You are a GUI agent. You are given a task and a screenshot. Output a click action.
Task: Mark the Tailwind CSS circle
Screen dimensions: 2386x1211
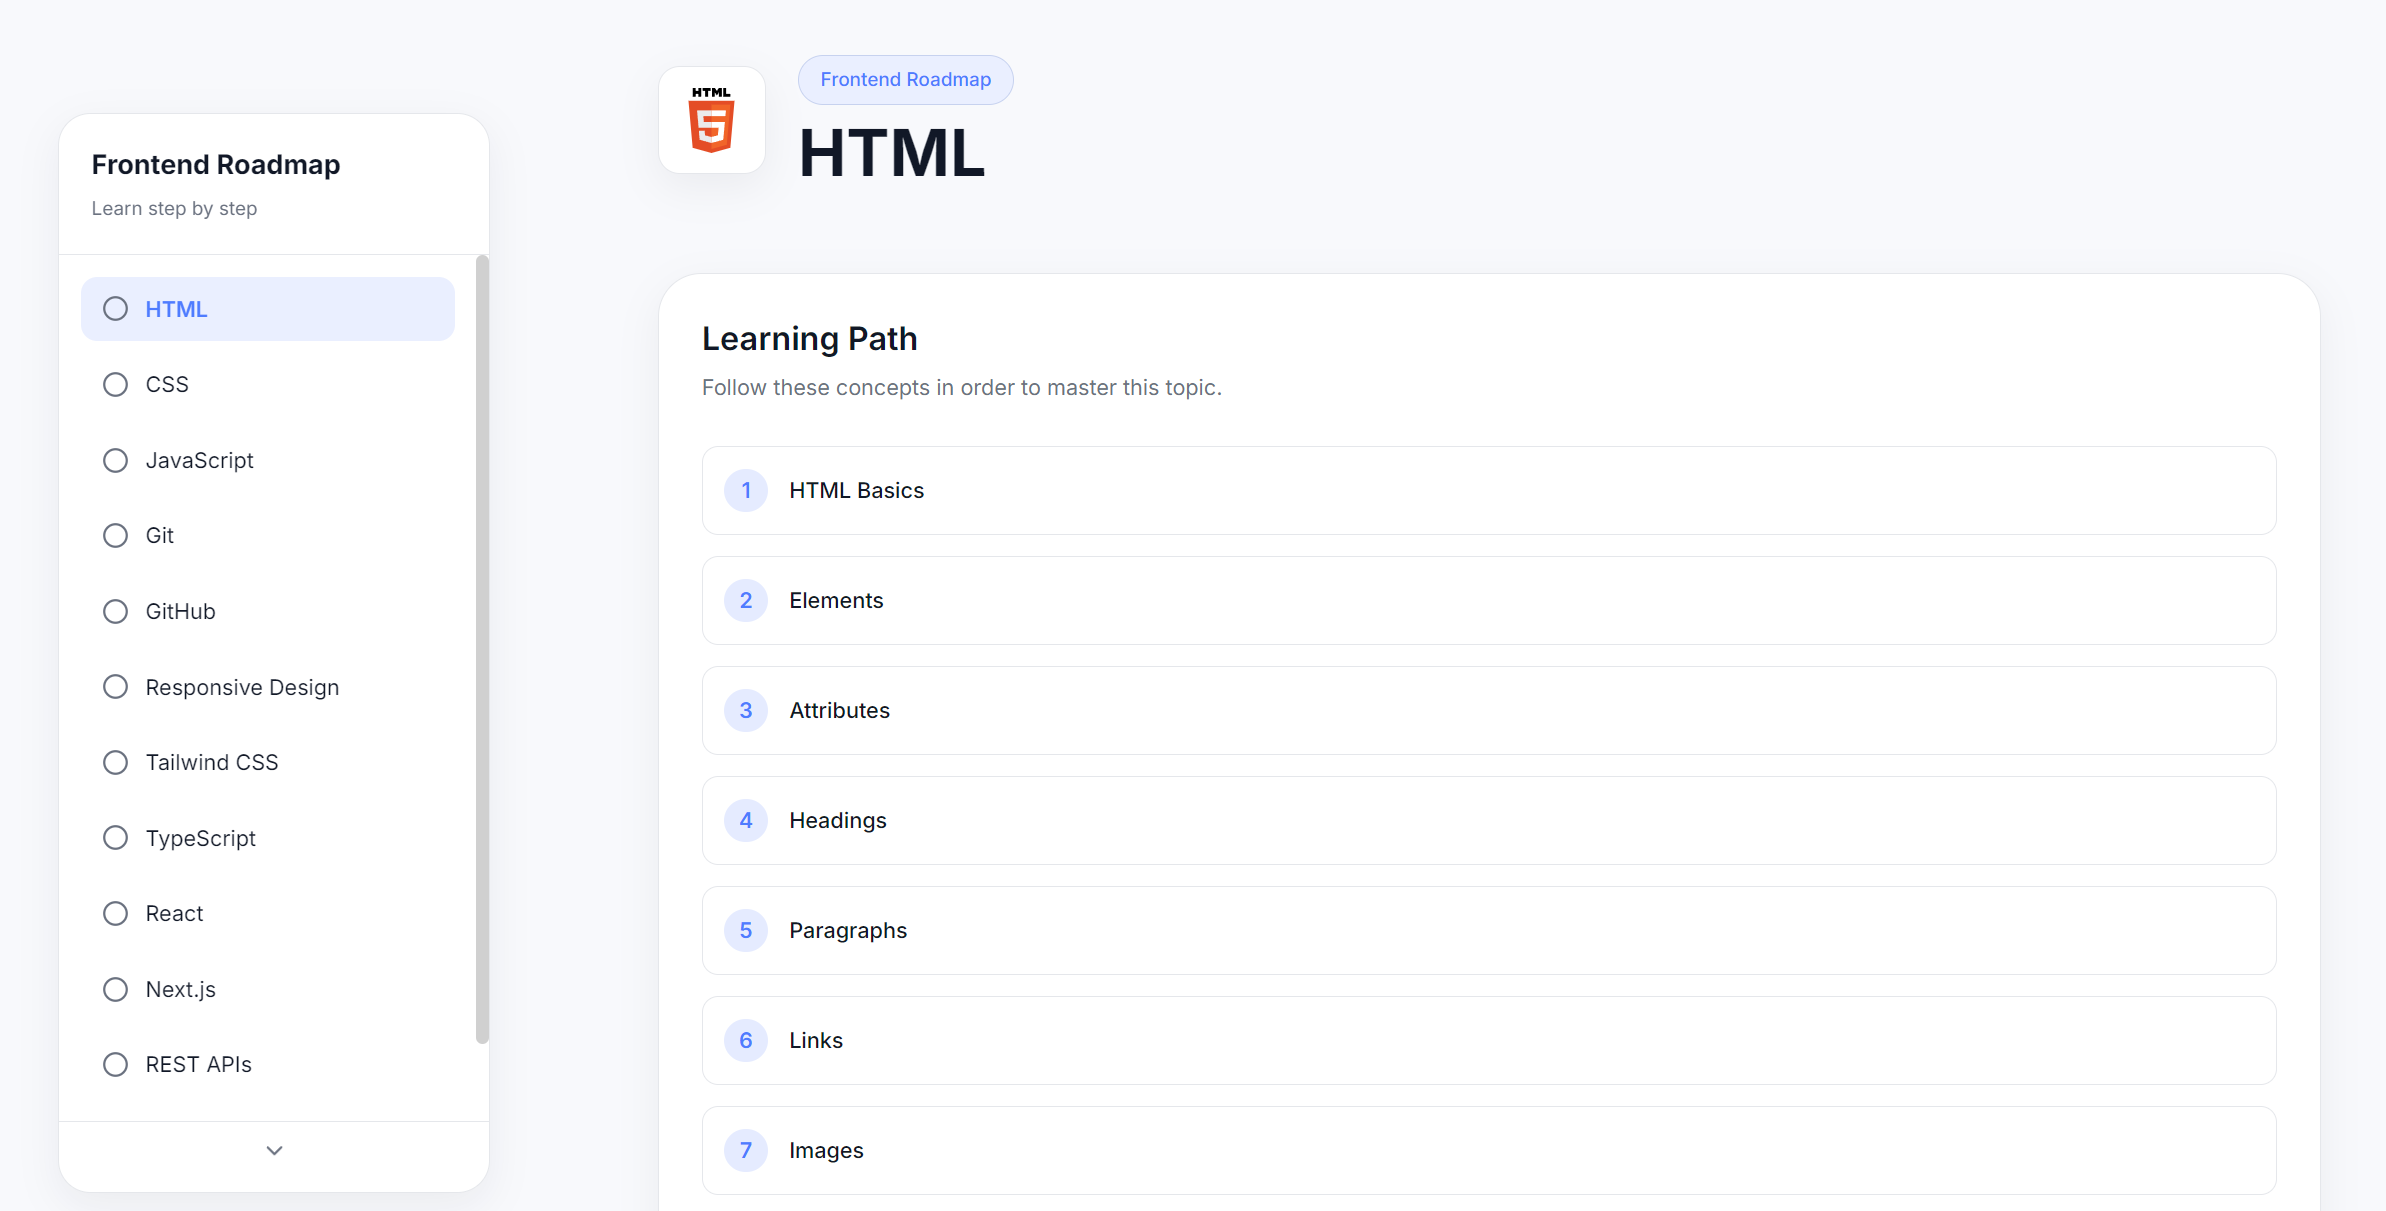click(116, 763)
